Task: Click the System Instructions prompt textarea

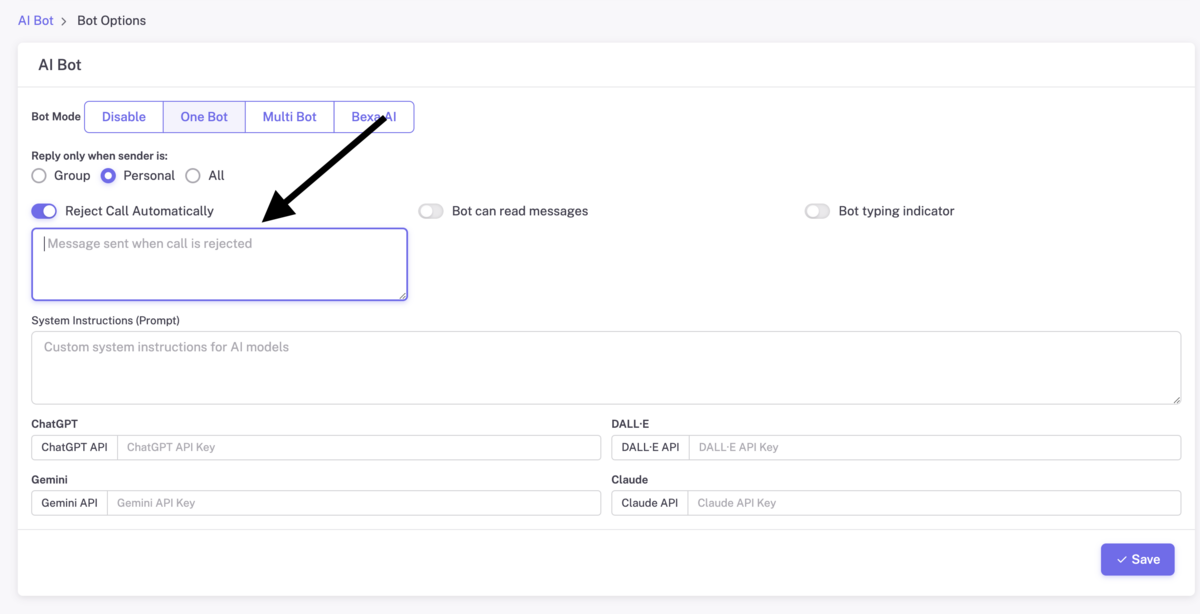Action: click(x=606, y=368)
